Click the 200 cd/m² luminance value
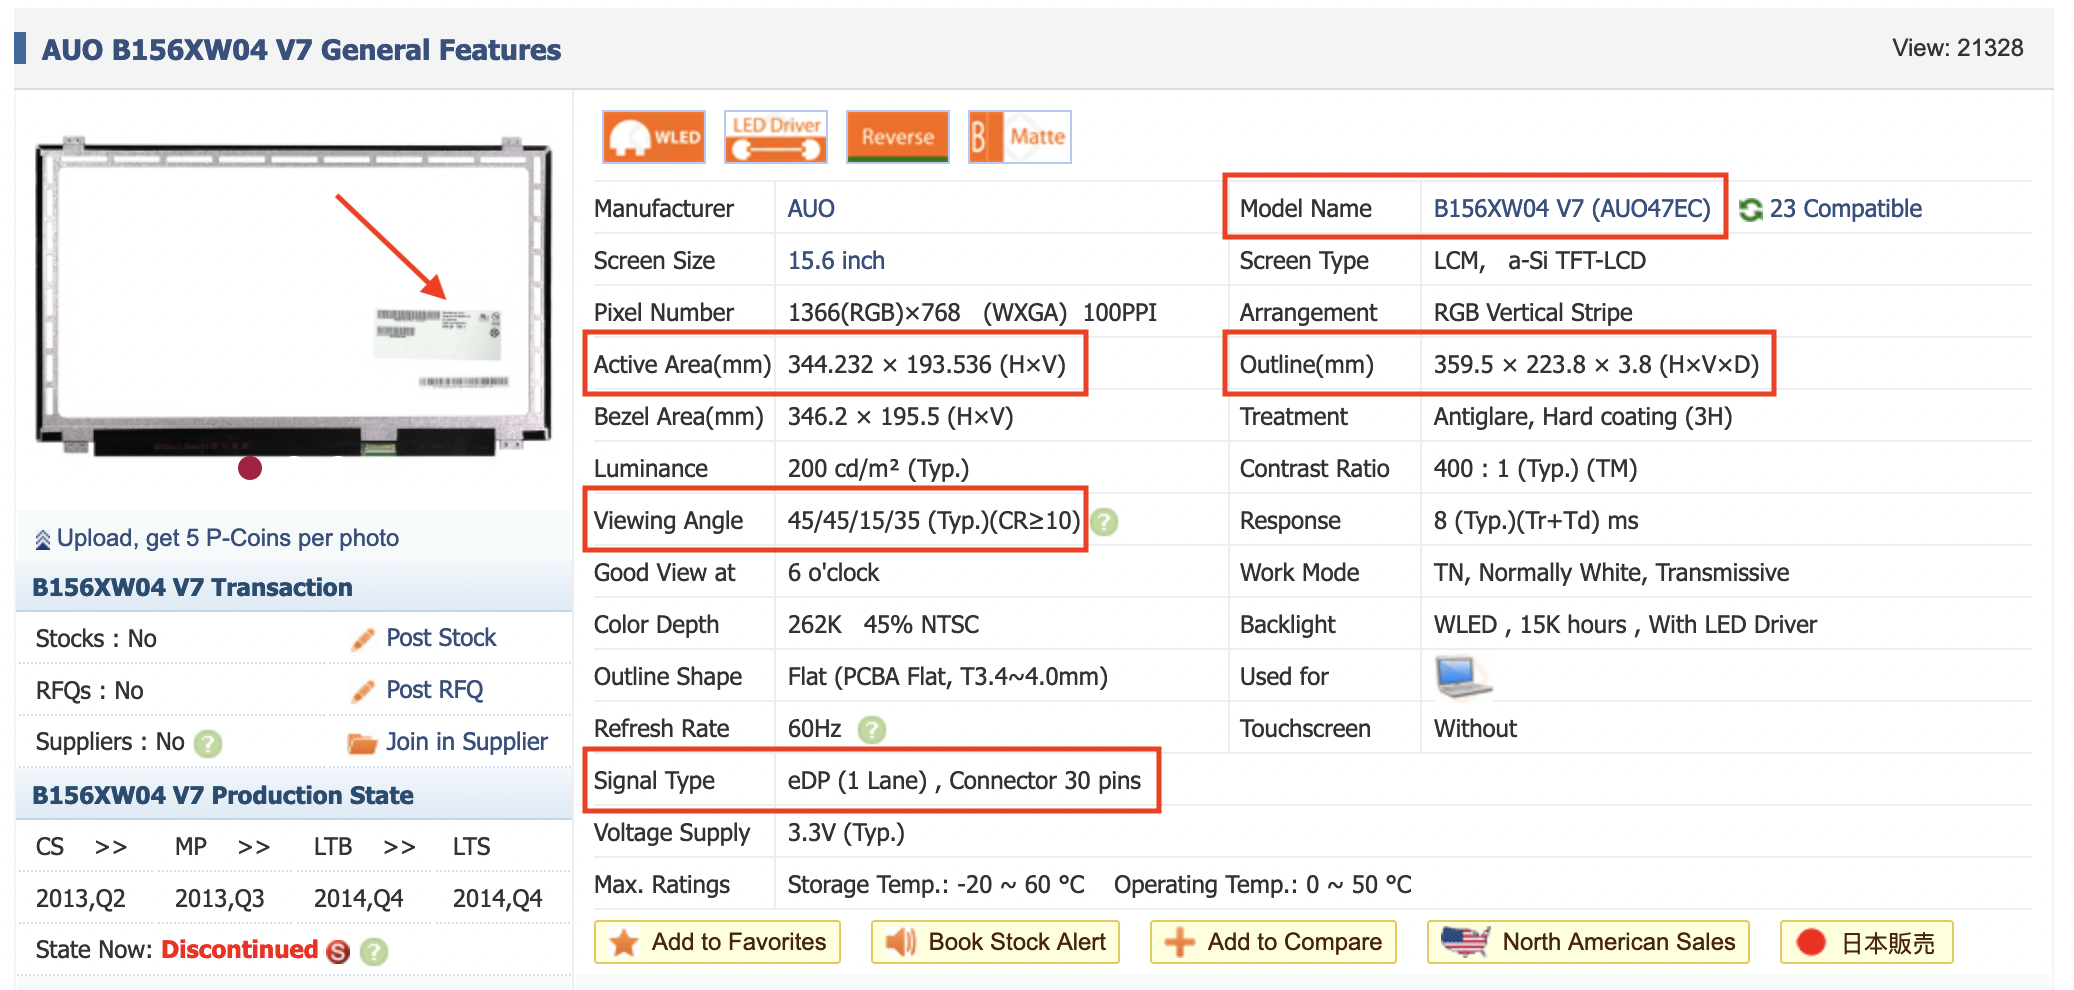The image size is (2074, 990). [878, 468]
